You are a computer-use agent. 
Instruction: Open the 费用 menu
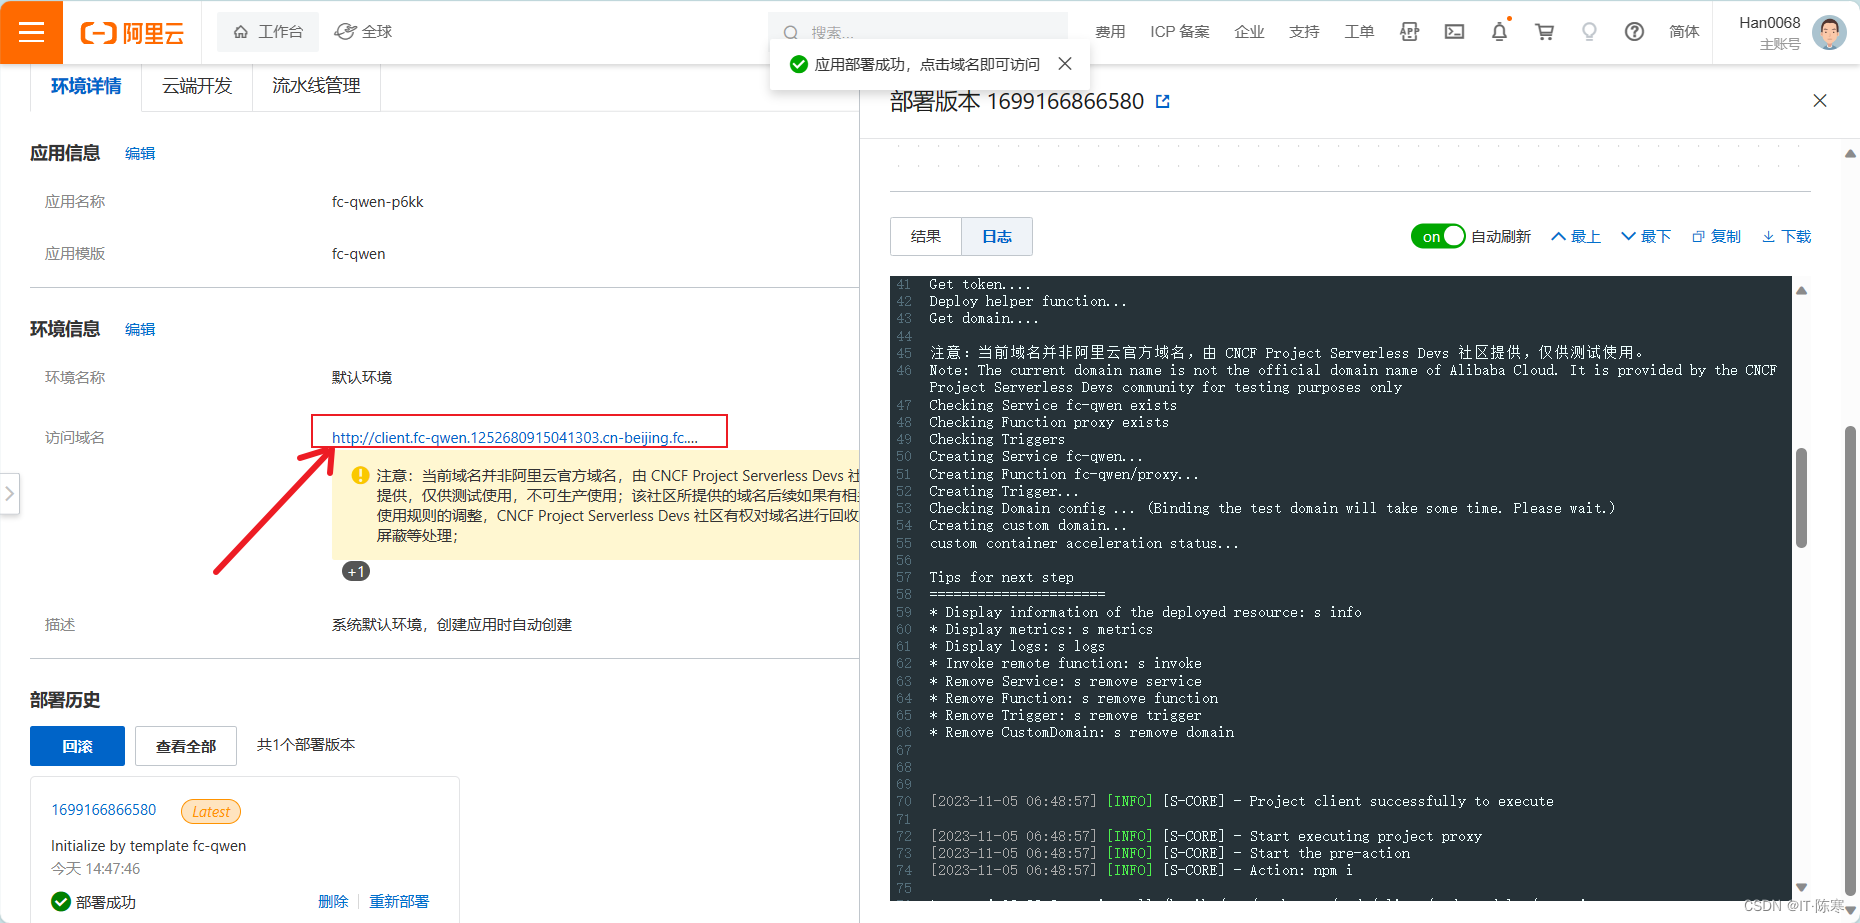(1110, 32)
